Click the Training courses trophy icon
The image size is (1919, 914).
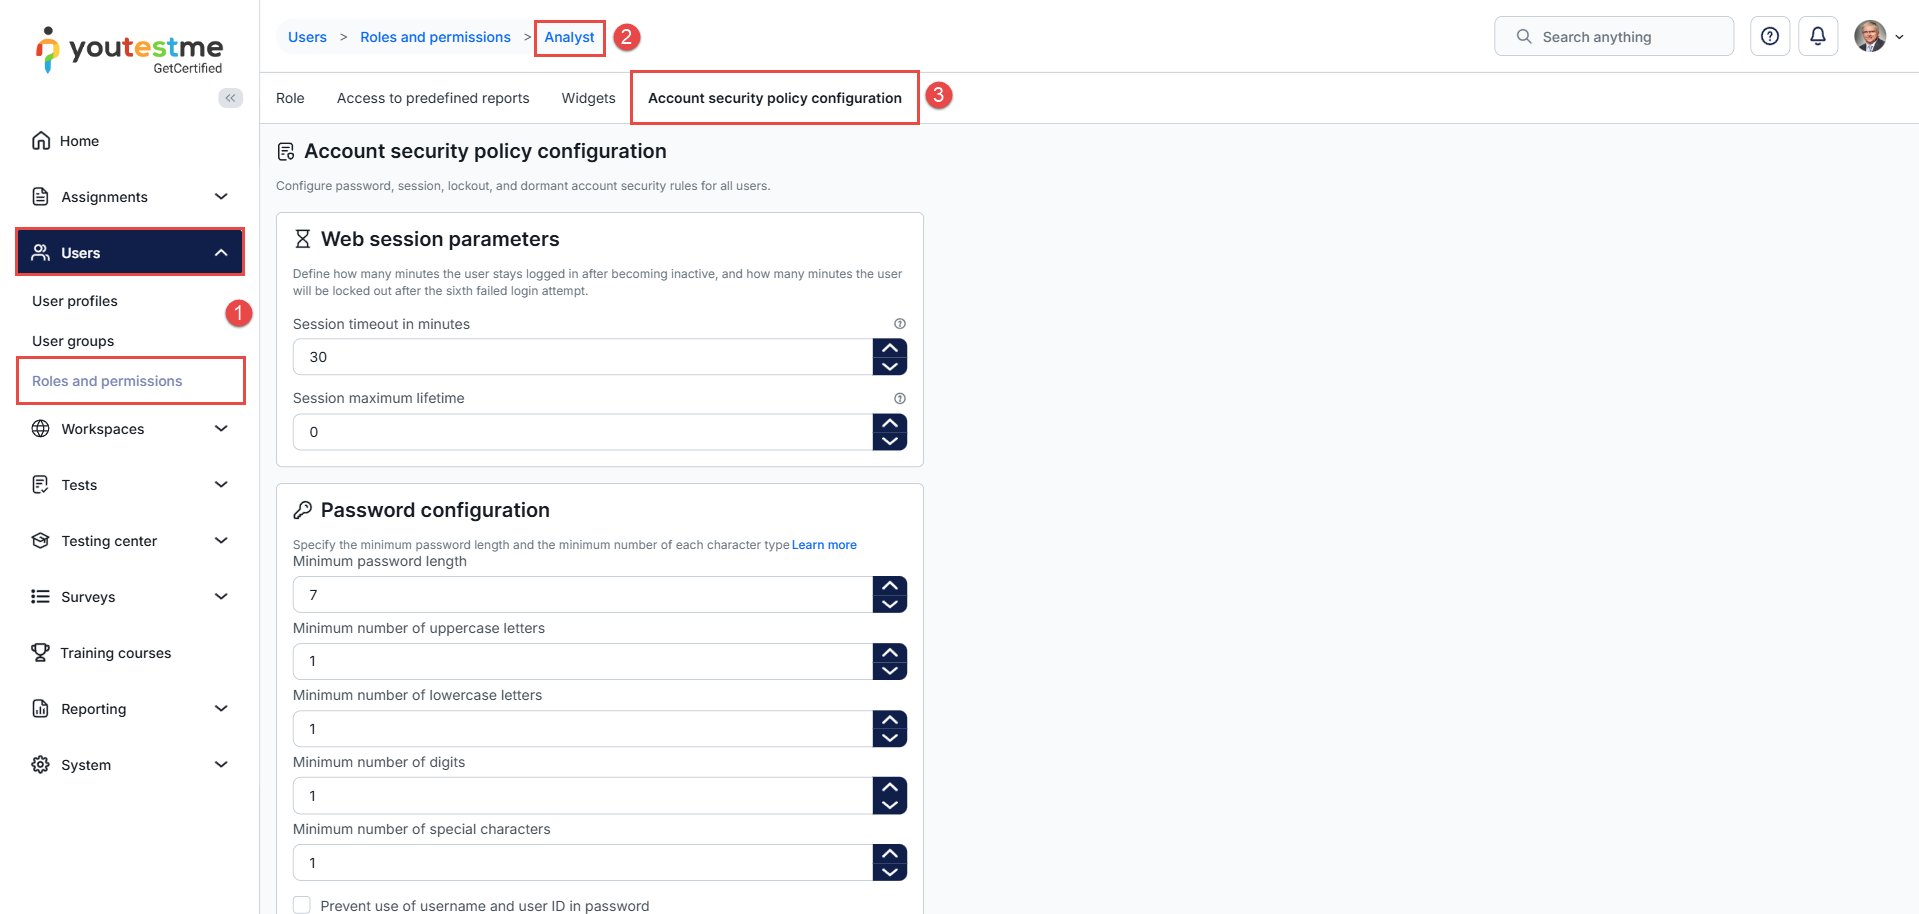tap(41, 653)
